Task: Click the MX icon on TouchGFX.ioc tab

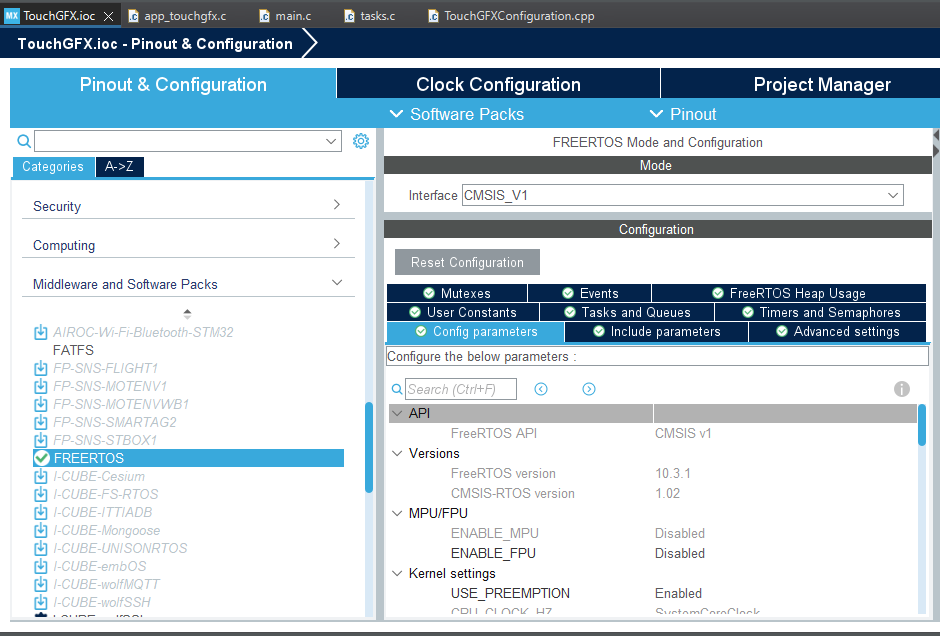Action: tap(11, 16)
